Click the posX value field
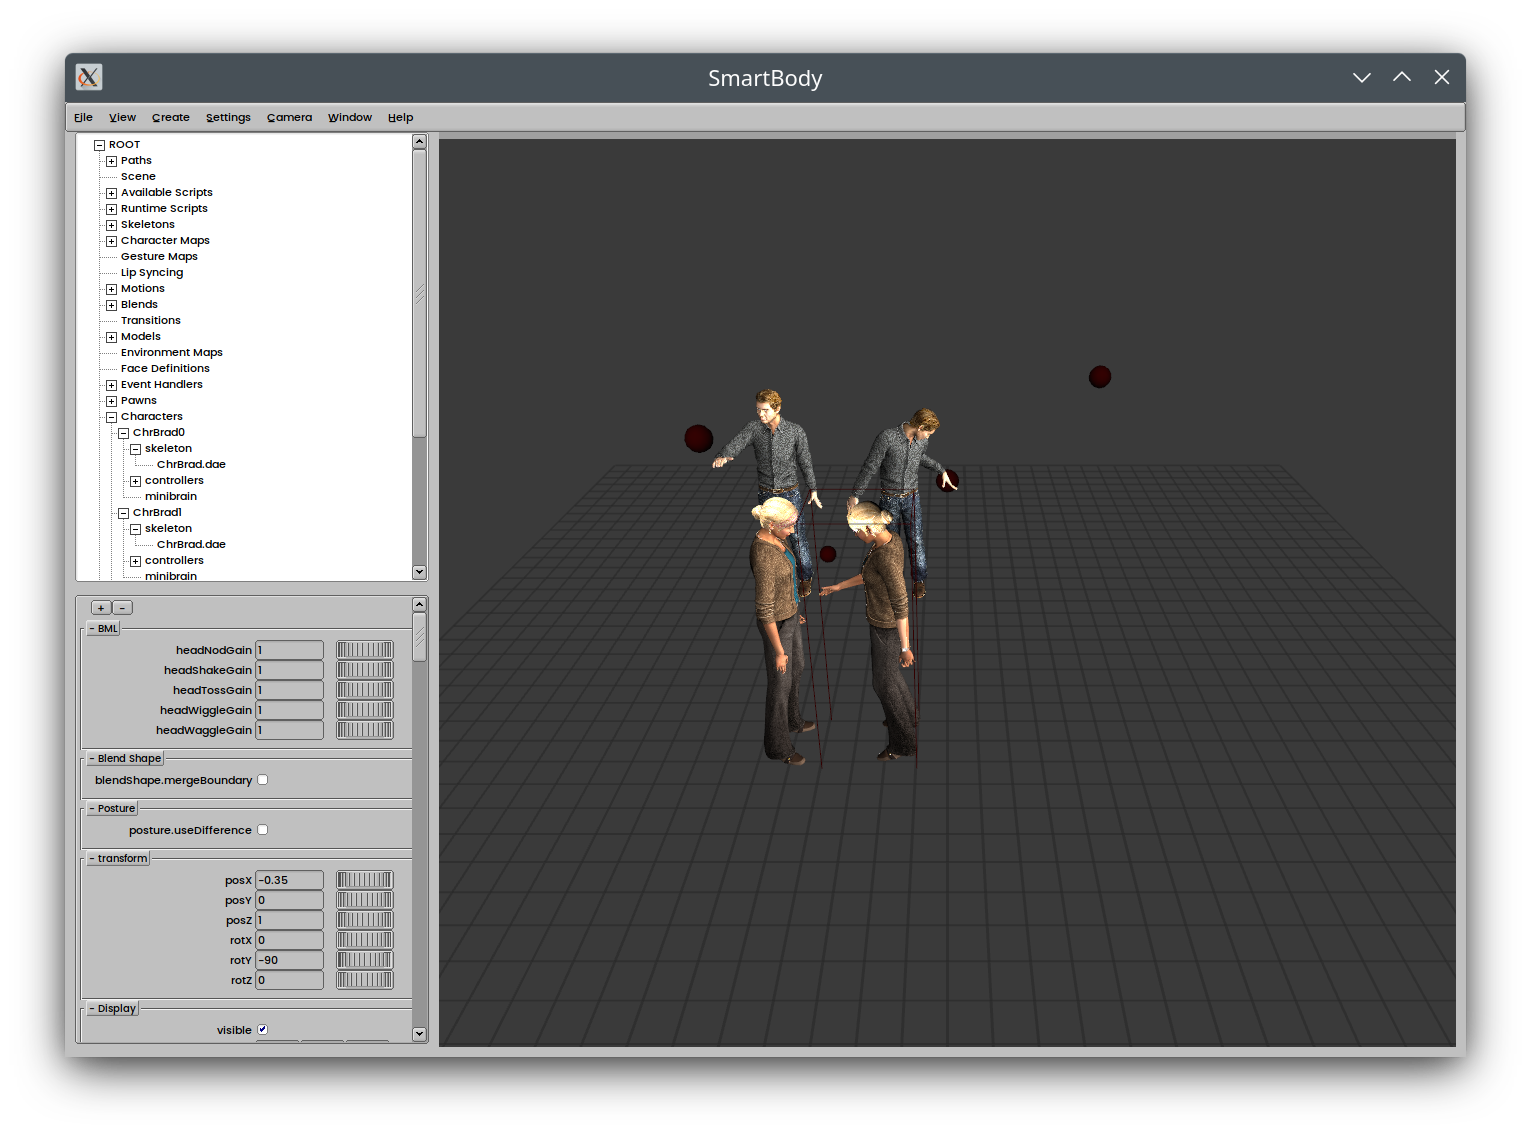The height and width of the screenshot is (1134, 1531). [x=289, y=880]
